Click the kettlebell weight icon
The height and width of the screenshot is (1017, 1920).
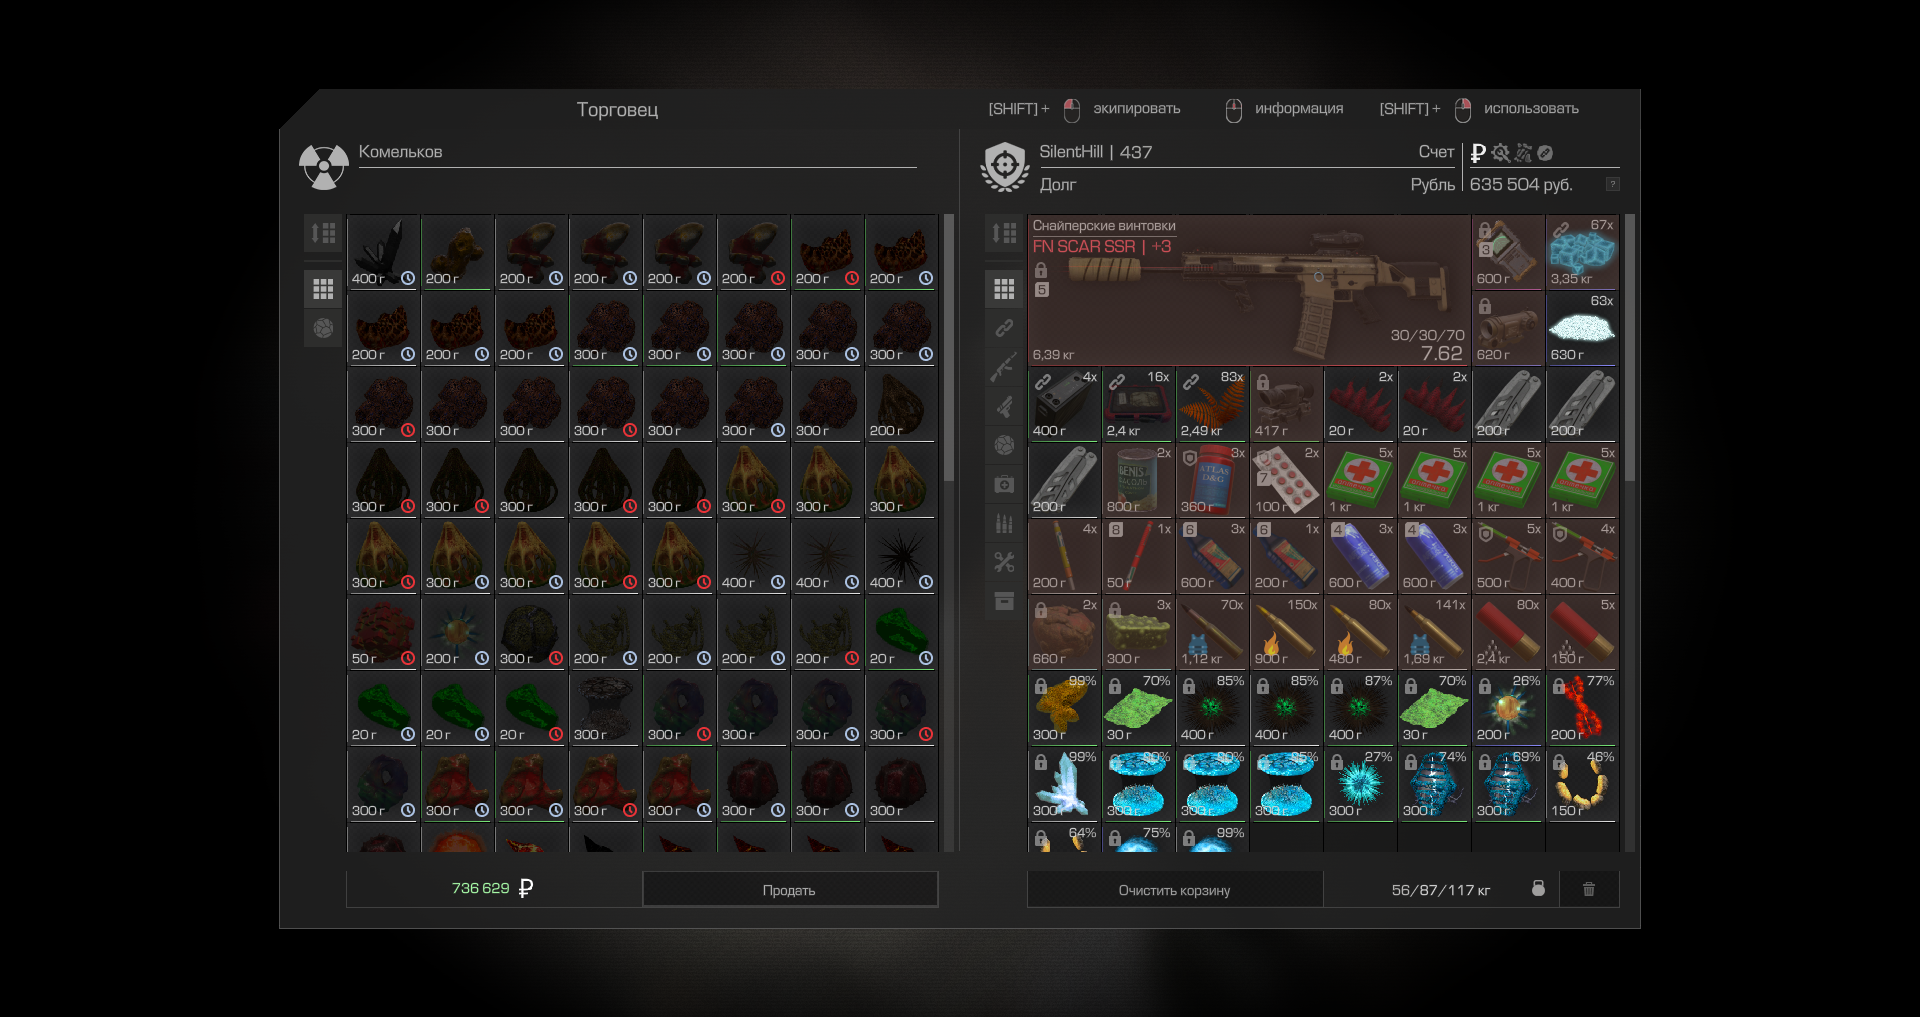1538,889
